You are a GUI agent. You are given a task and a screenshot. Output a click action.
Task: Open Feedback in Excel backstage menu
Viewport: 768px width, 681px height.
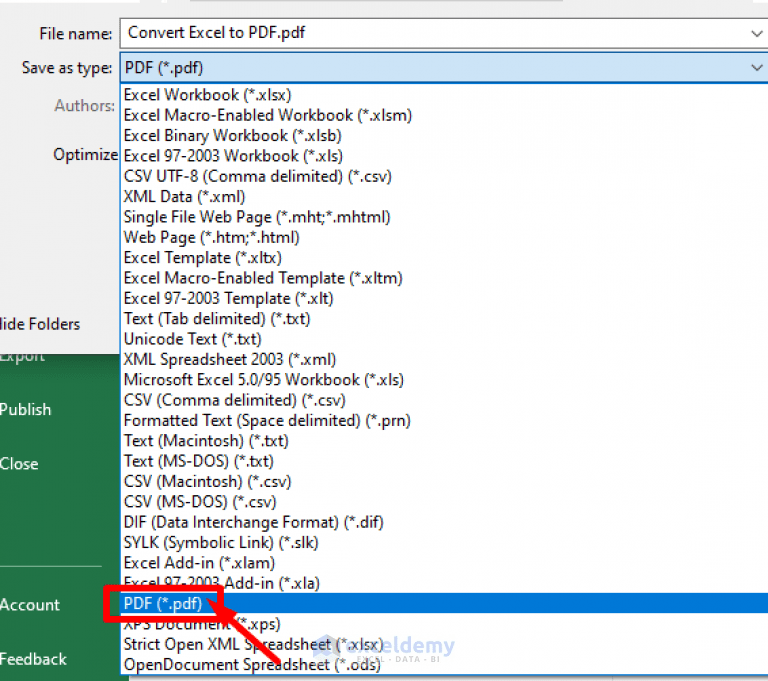[33, 659]
